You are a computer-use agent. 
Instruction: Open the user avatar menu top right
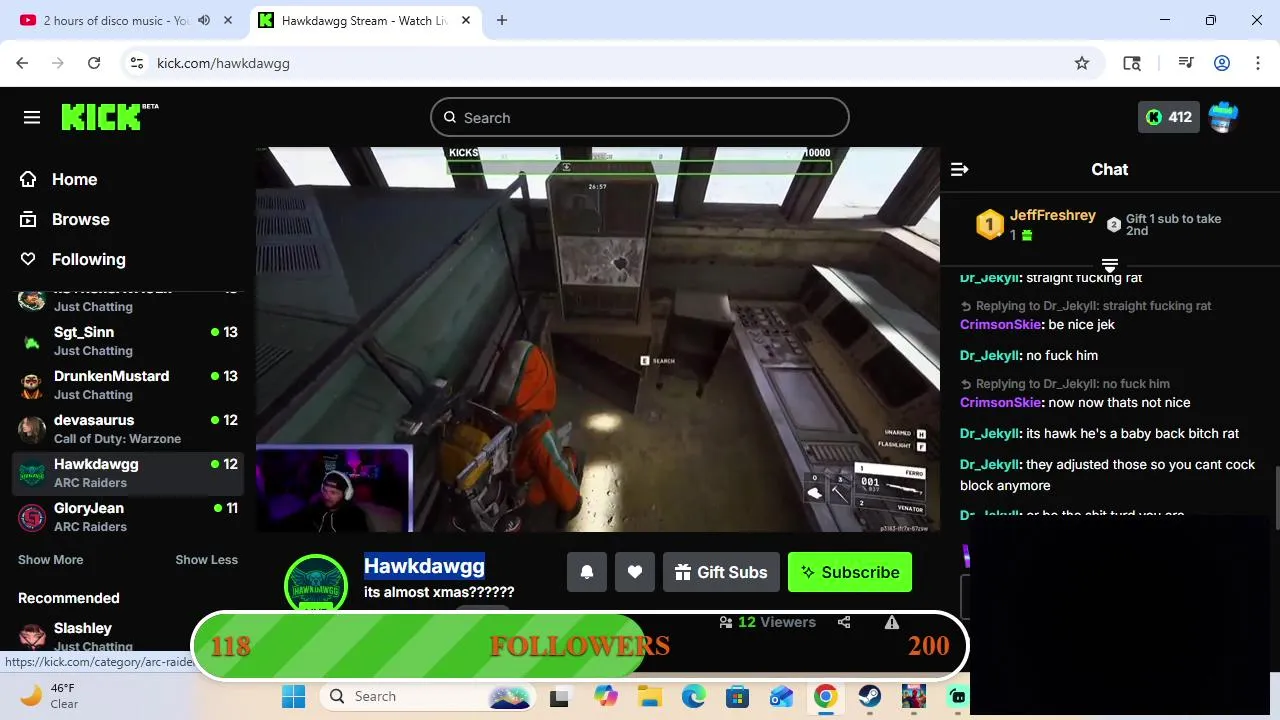click(1223, 117)
